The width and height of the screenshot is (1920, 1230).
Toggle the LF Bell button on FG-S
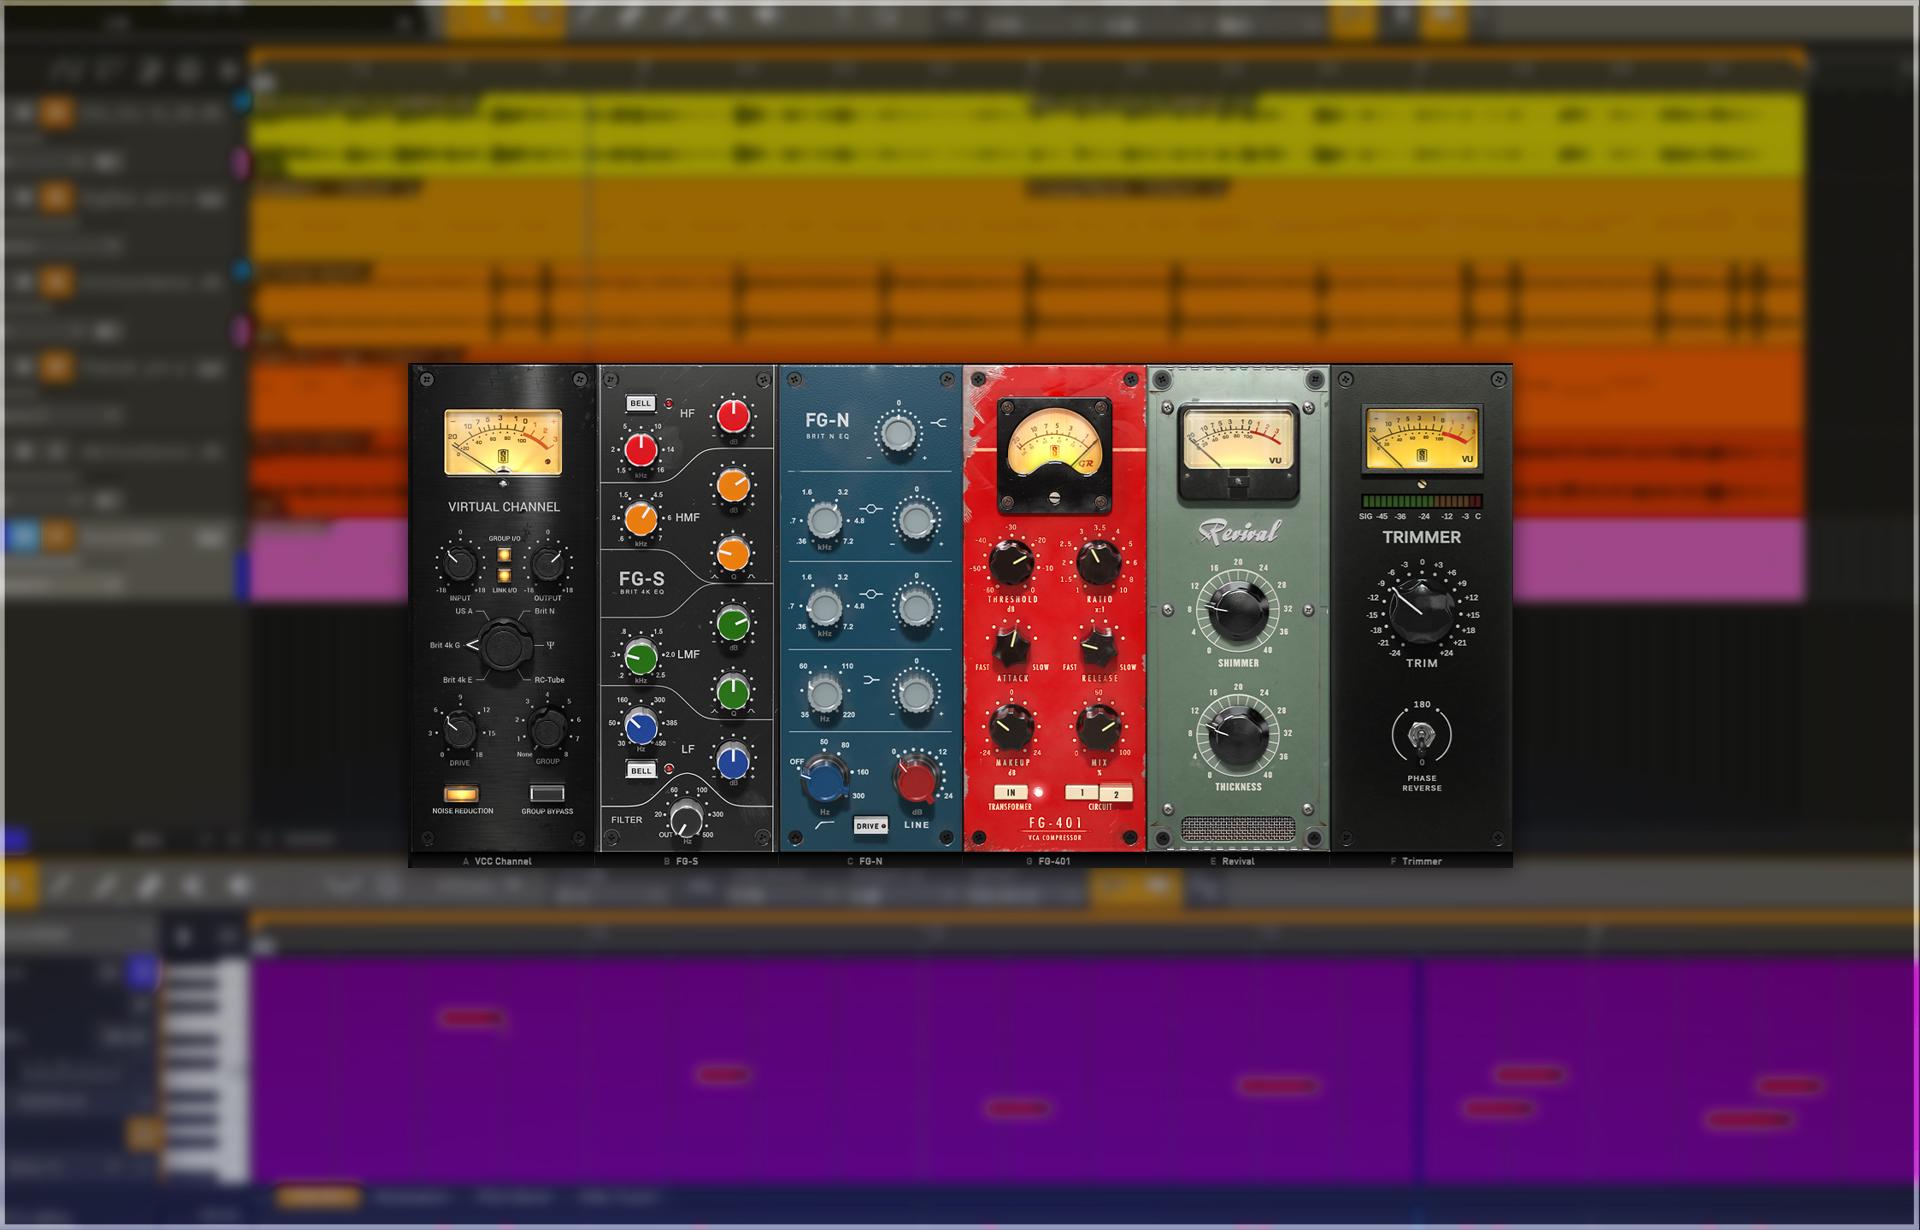point(640,770)
